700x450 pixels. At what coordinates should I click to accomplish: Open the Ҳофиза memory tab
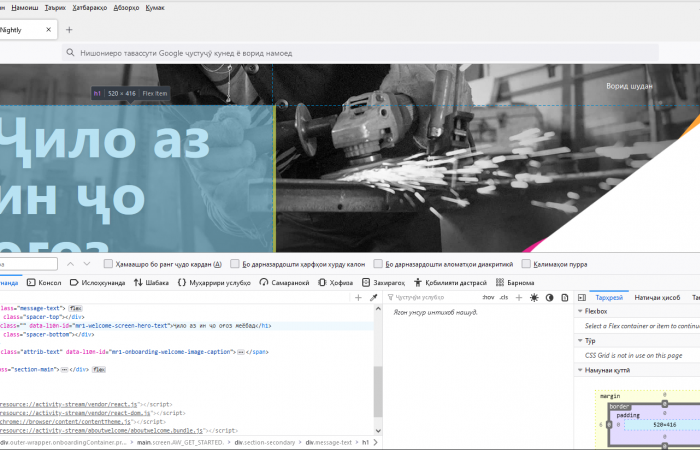[x=335, y=283]
